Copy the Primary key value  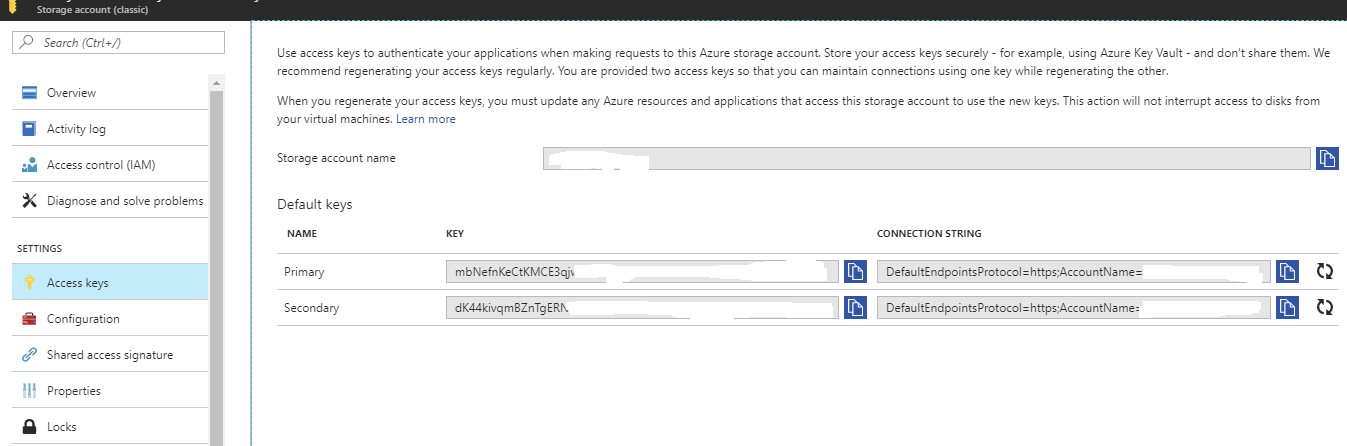(855, 272)
